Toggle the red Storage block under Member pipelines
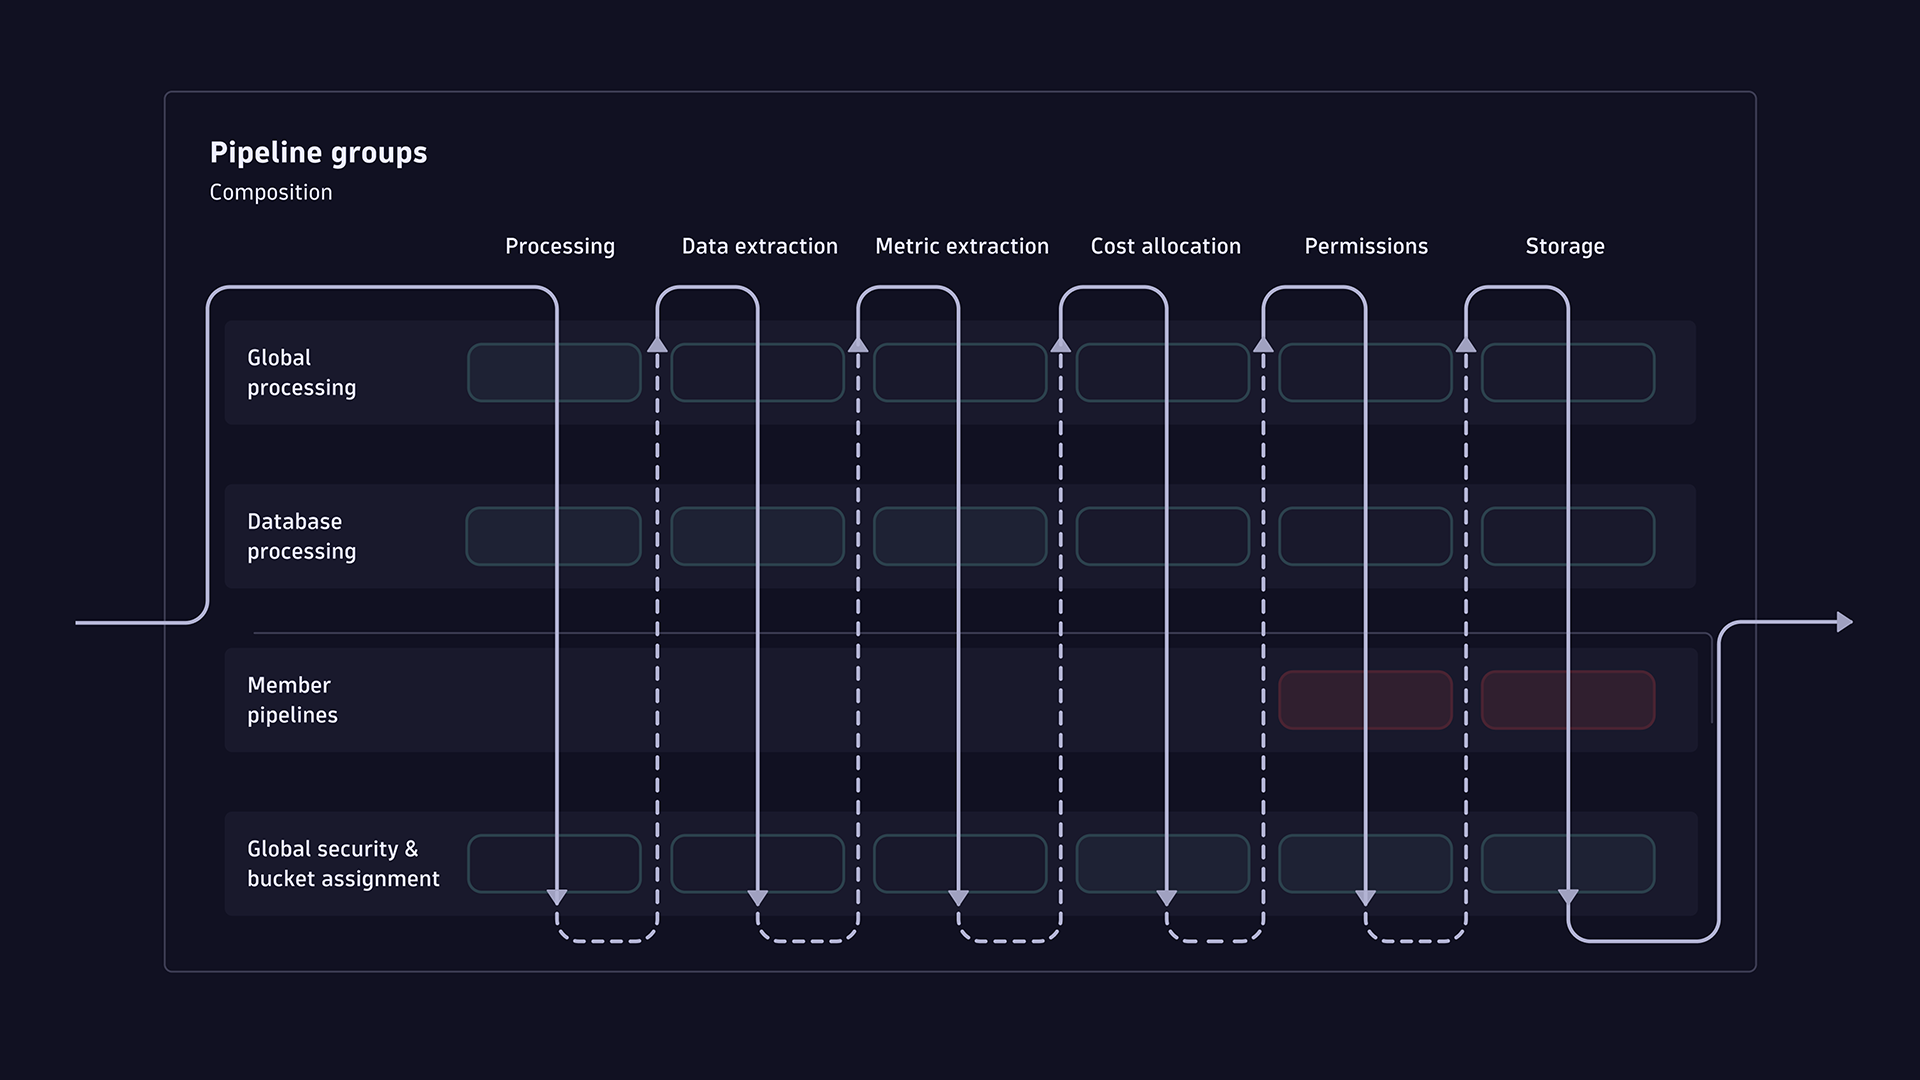The image size is (1920, 1080). click(1566, 699)
